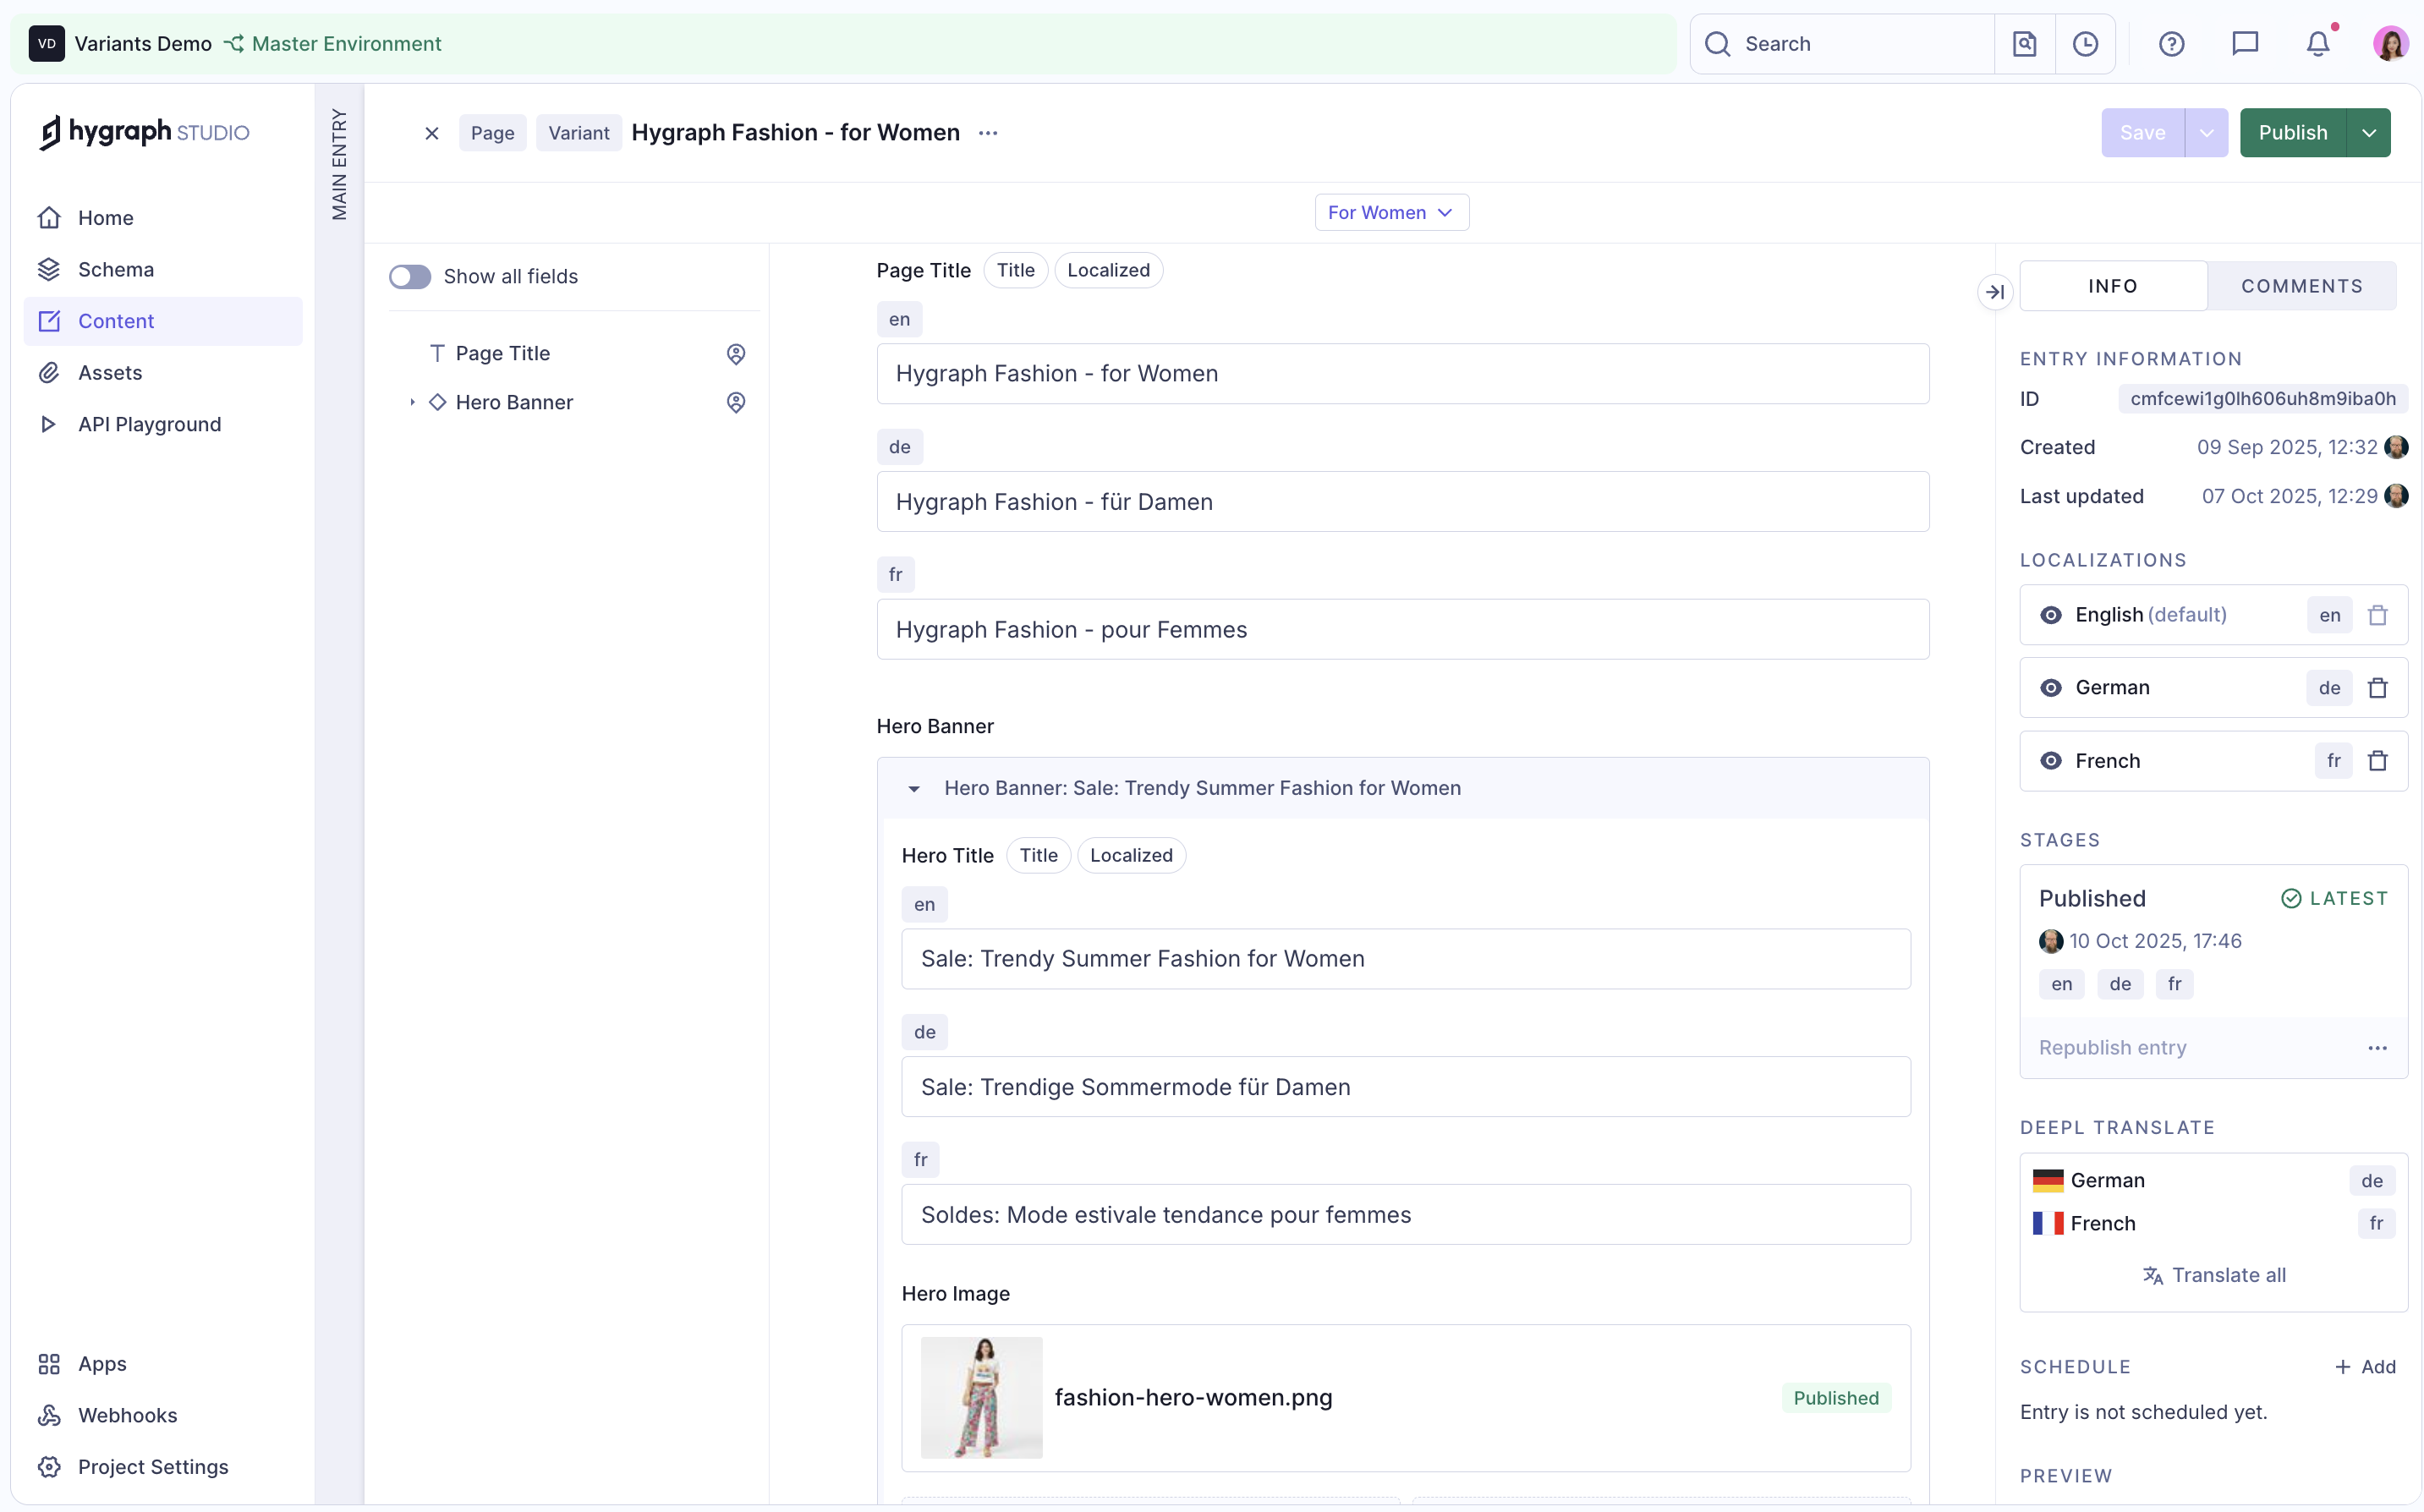The height and width of the screenshot is (1512, 2424).
Task: Click the fashion-hero-women.png thumbnail
Action: [981, 1398]
